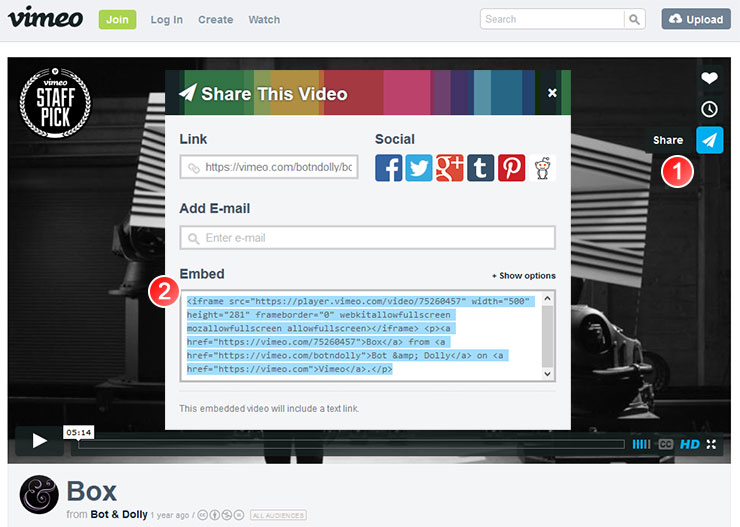The width and height of the screenshot is (740, 527).
Task: Share on Twitter
Action: 419,168
